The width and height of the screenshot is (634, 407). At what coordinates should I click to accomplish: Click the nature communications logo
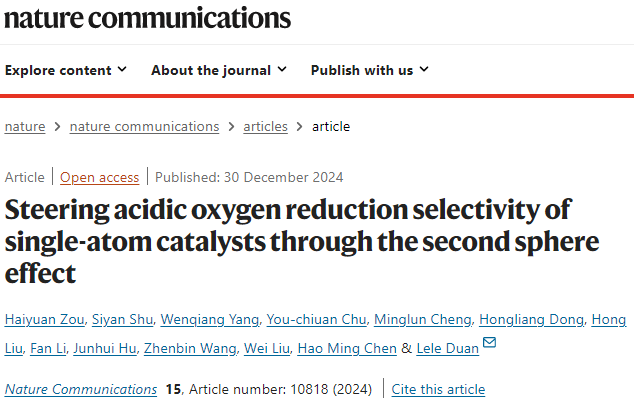click(147, 18)
